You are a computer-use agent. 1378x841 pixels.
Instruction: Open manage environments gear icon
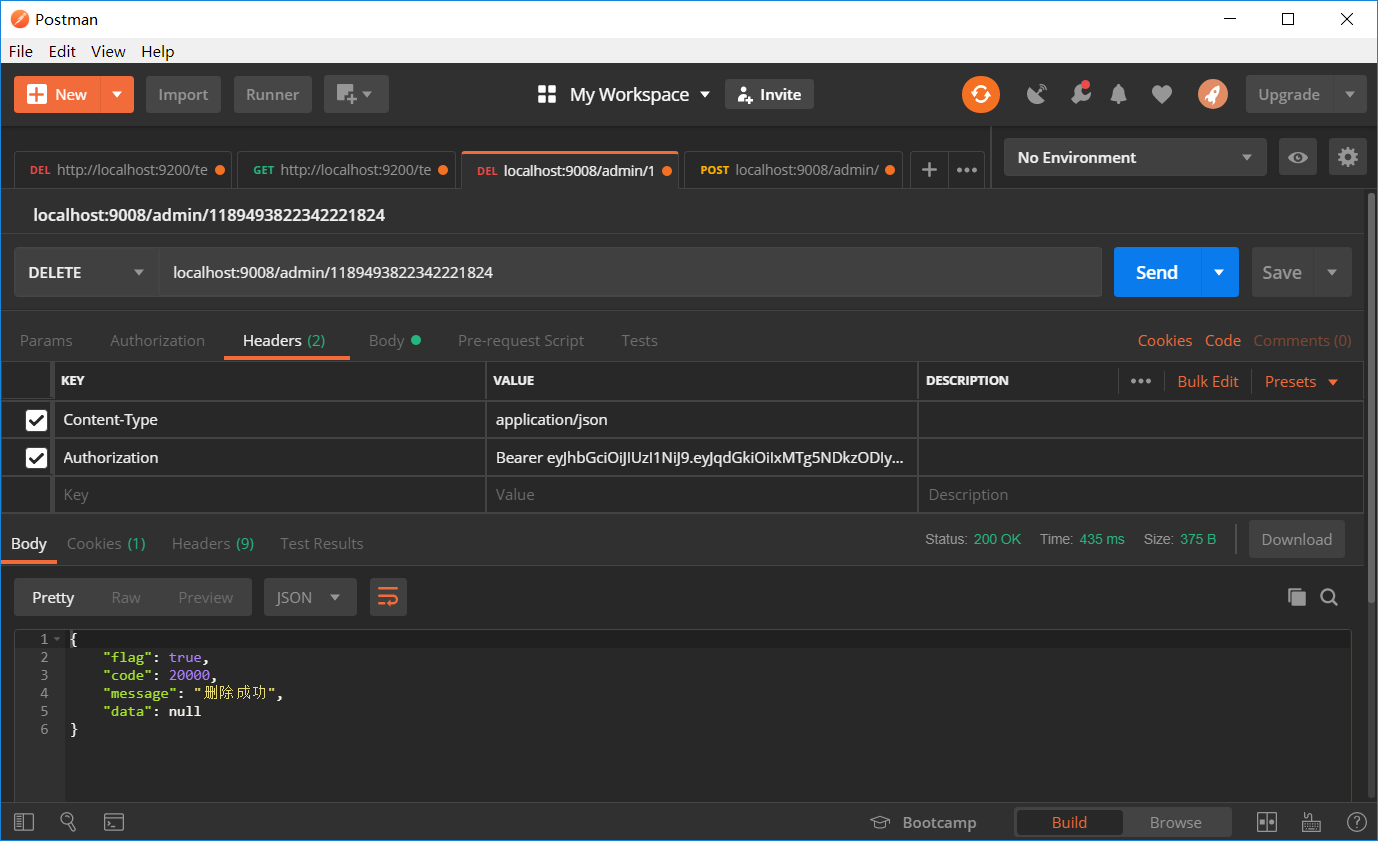[x=1348, y=157]
